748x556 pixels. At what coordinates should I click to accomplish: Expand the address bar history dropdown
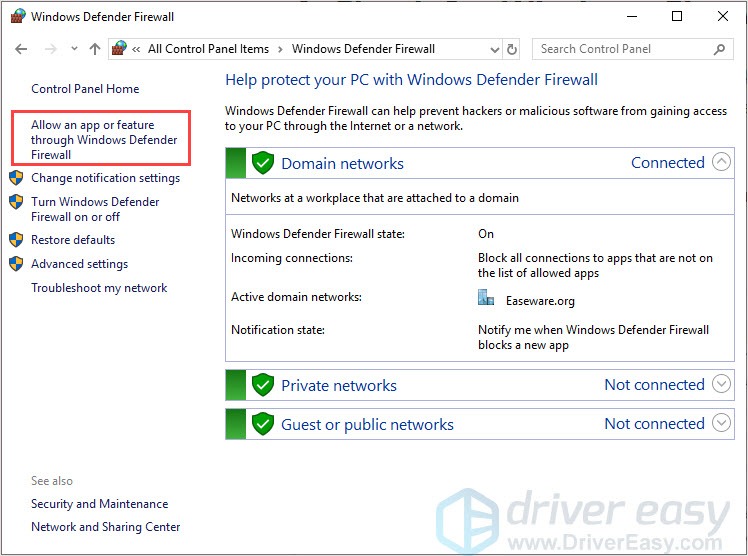(x=495, y=49)
